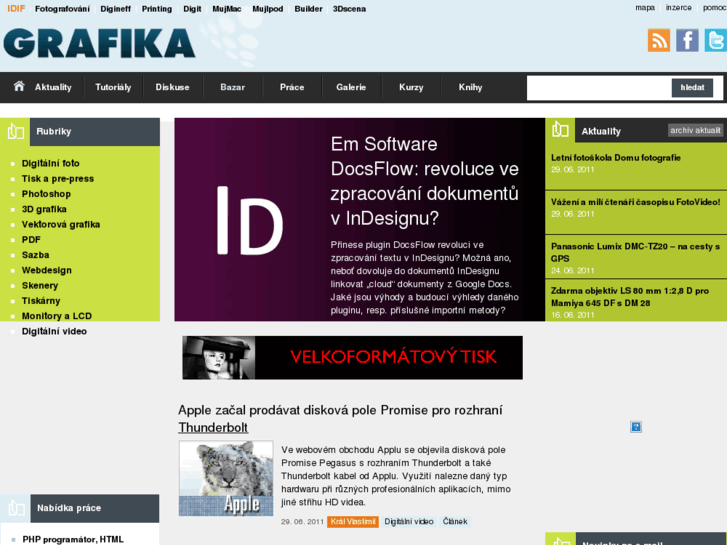Open PHP programátor, HTML job listing
Viewport: 727px width, 545px height.
click(73, 539)
